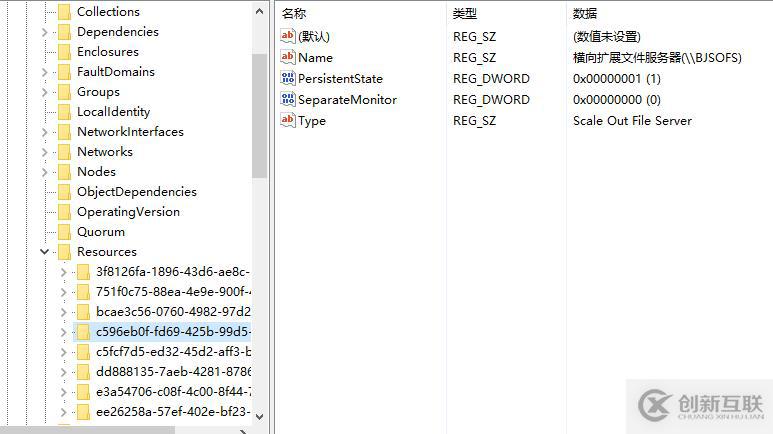Collapse the Resources tree node
The image size is (773, 434).
45,251
